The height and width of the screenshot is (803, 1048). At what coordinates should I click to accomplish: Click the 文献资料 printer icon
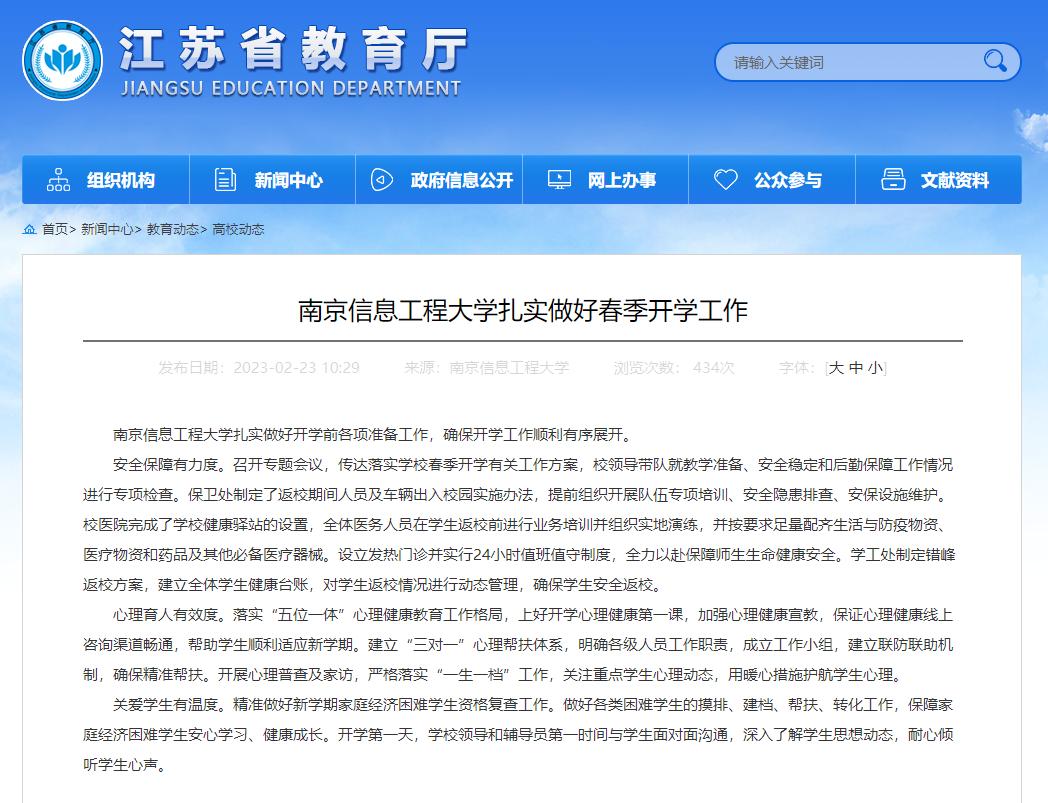pyautogui.click(x=891, y=178)
